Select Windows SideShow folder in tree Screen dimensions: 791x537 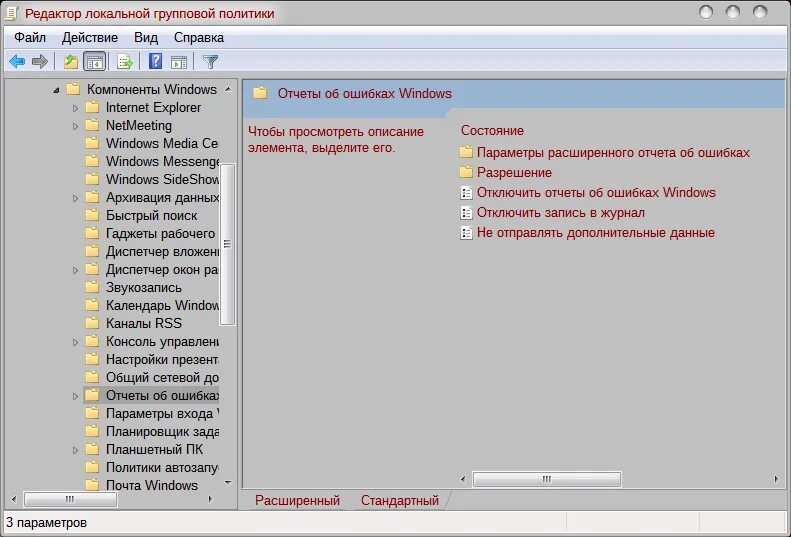click(x=161, y=180)
